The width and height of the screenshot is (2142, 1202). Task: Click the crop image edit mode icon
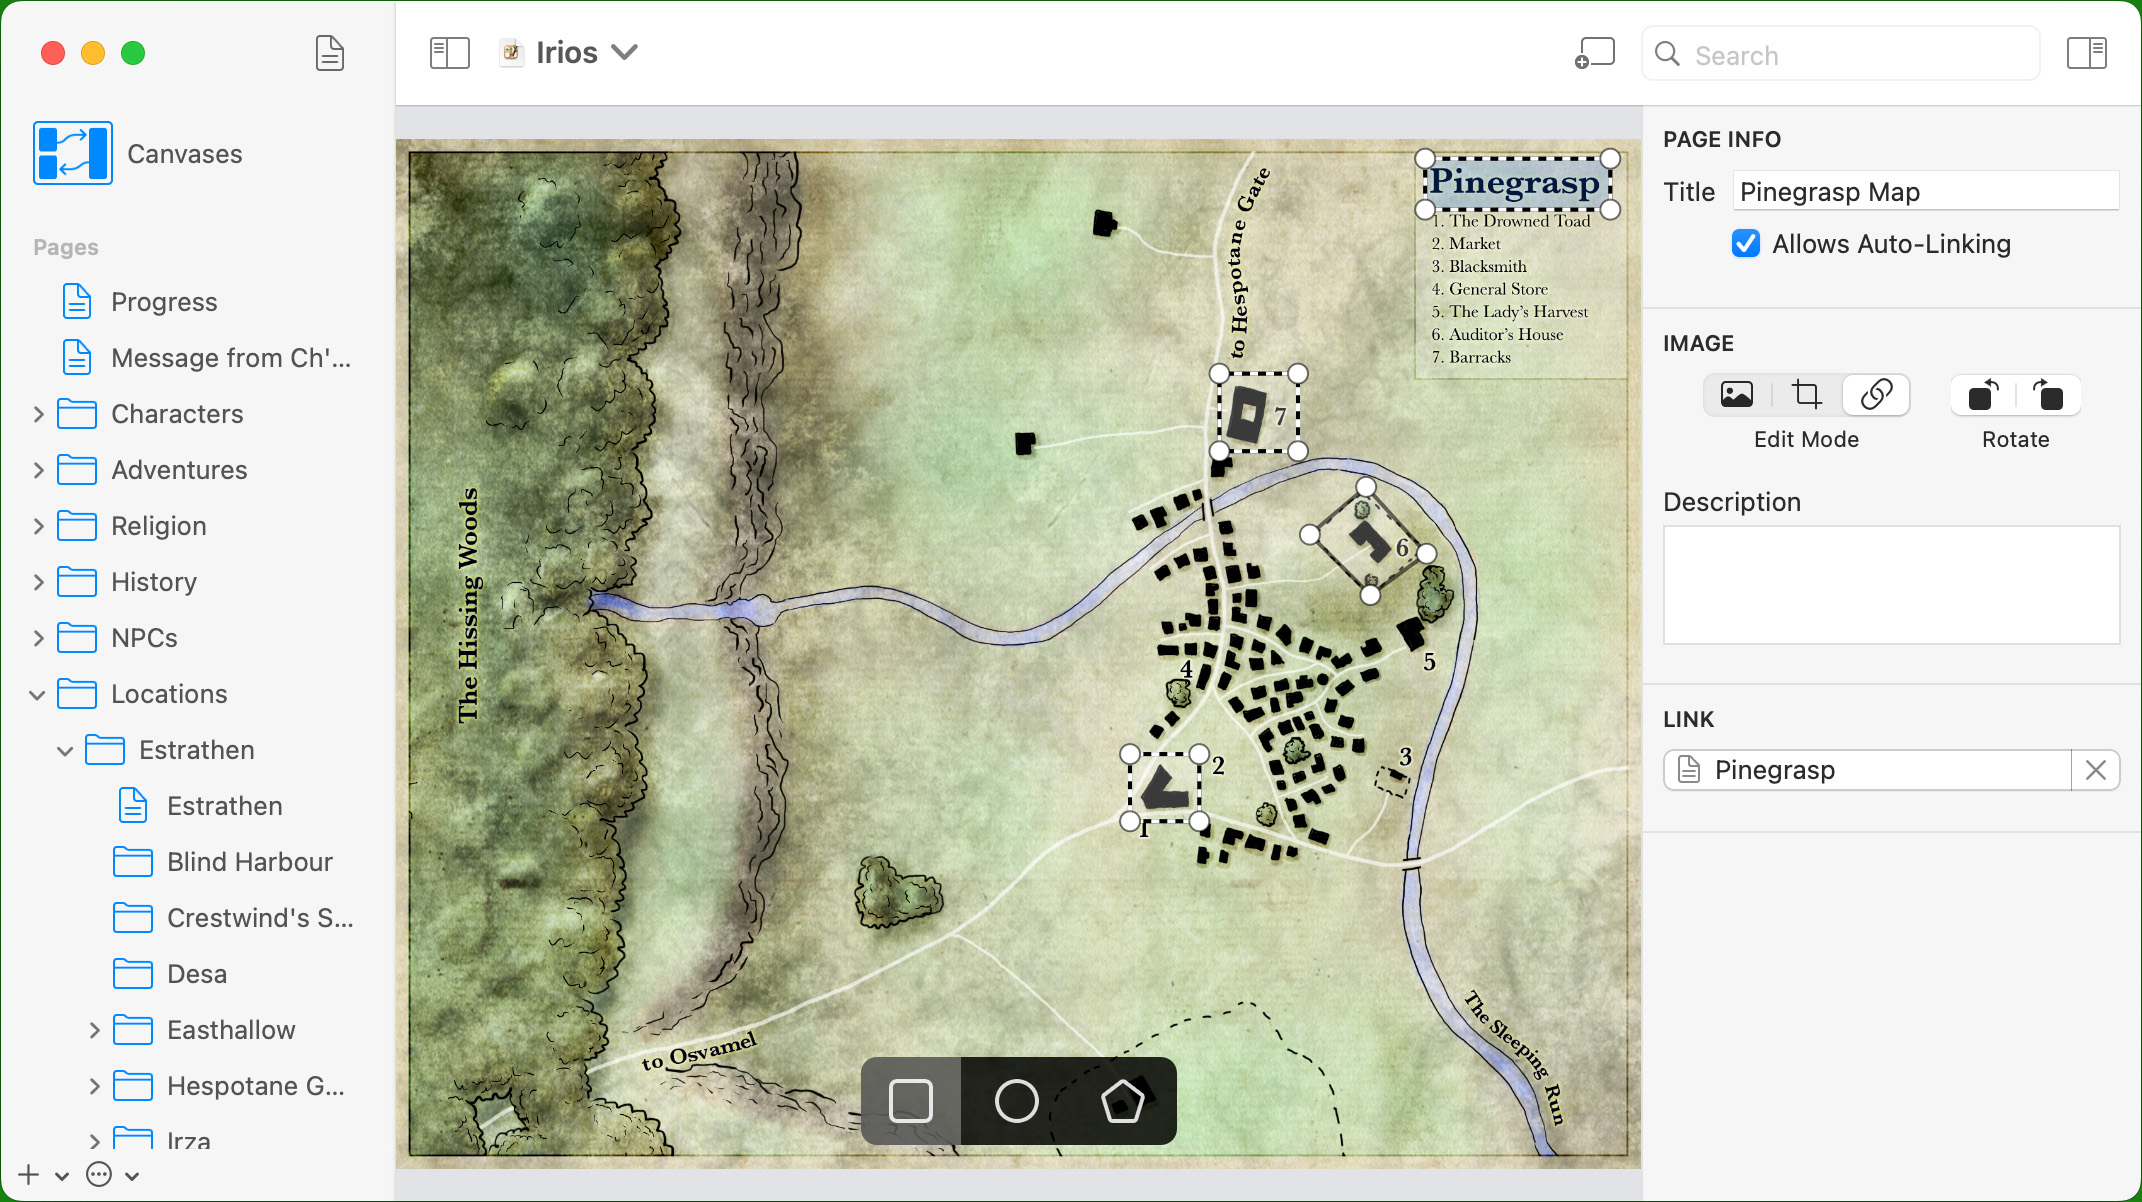pos(1806,395)
